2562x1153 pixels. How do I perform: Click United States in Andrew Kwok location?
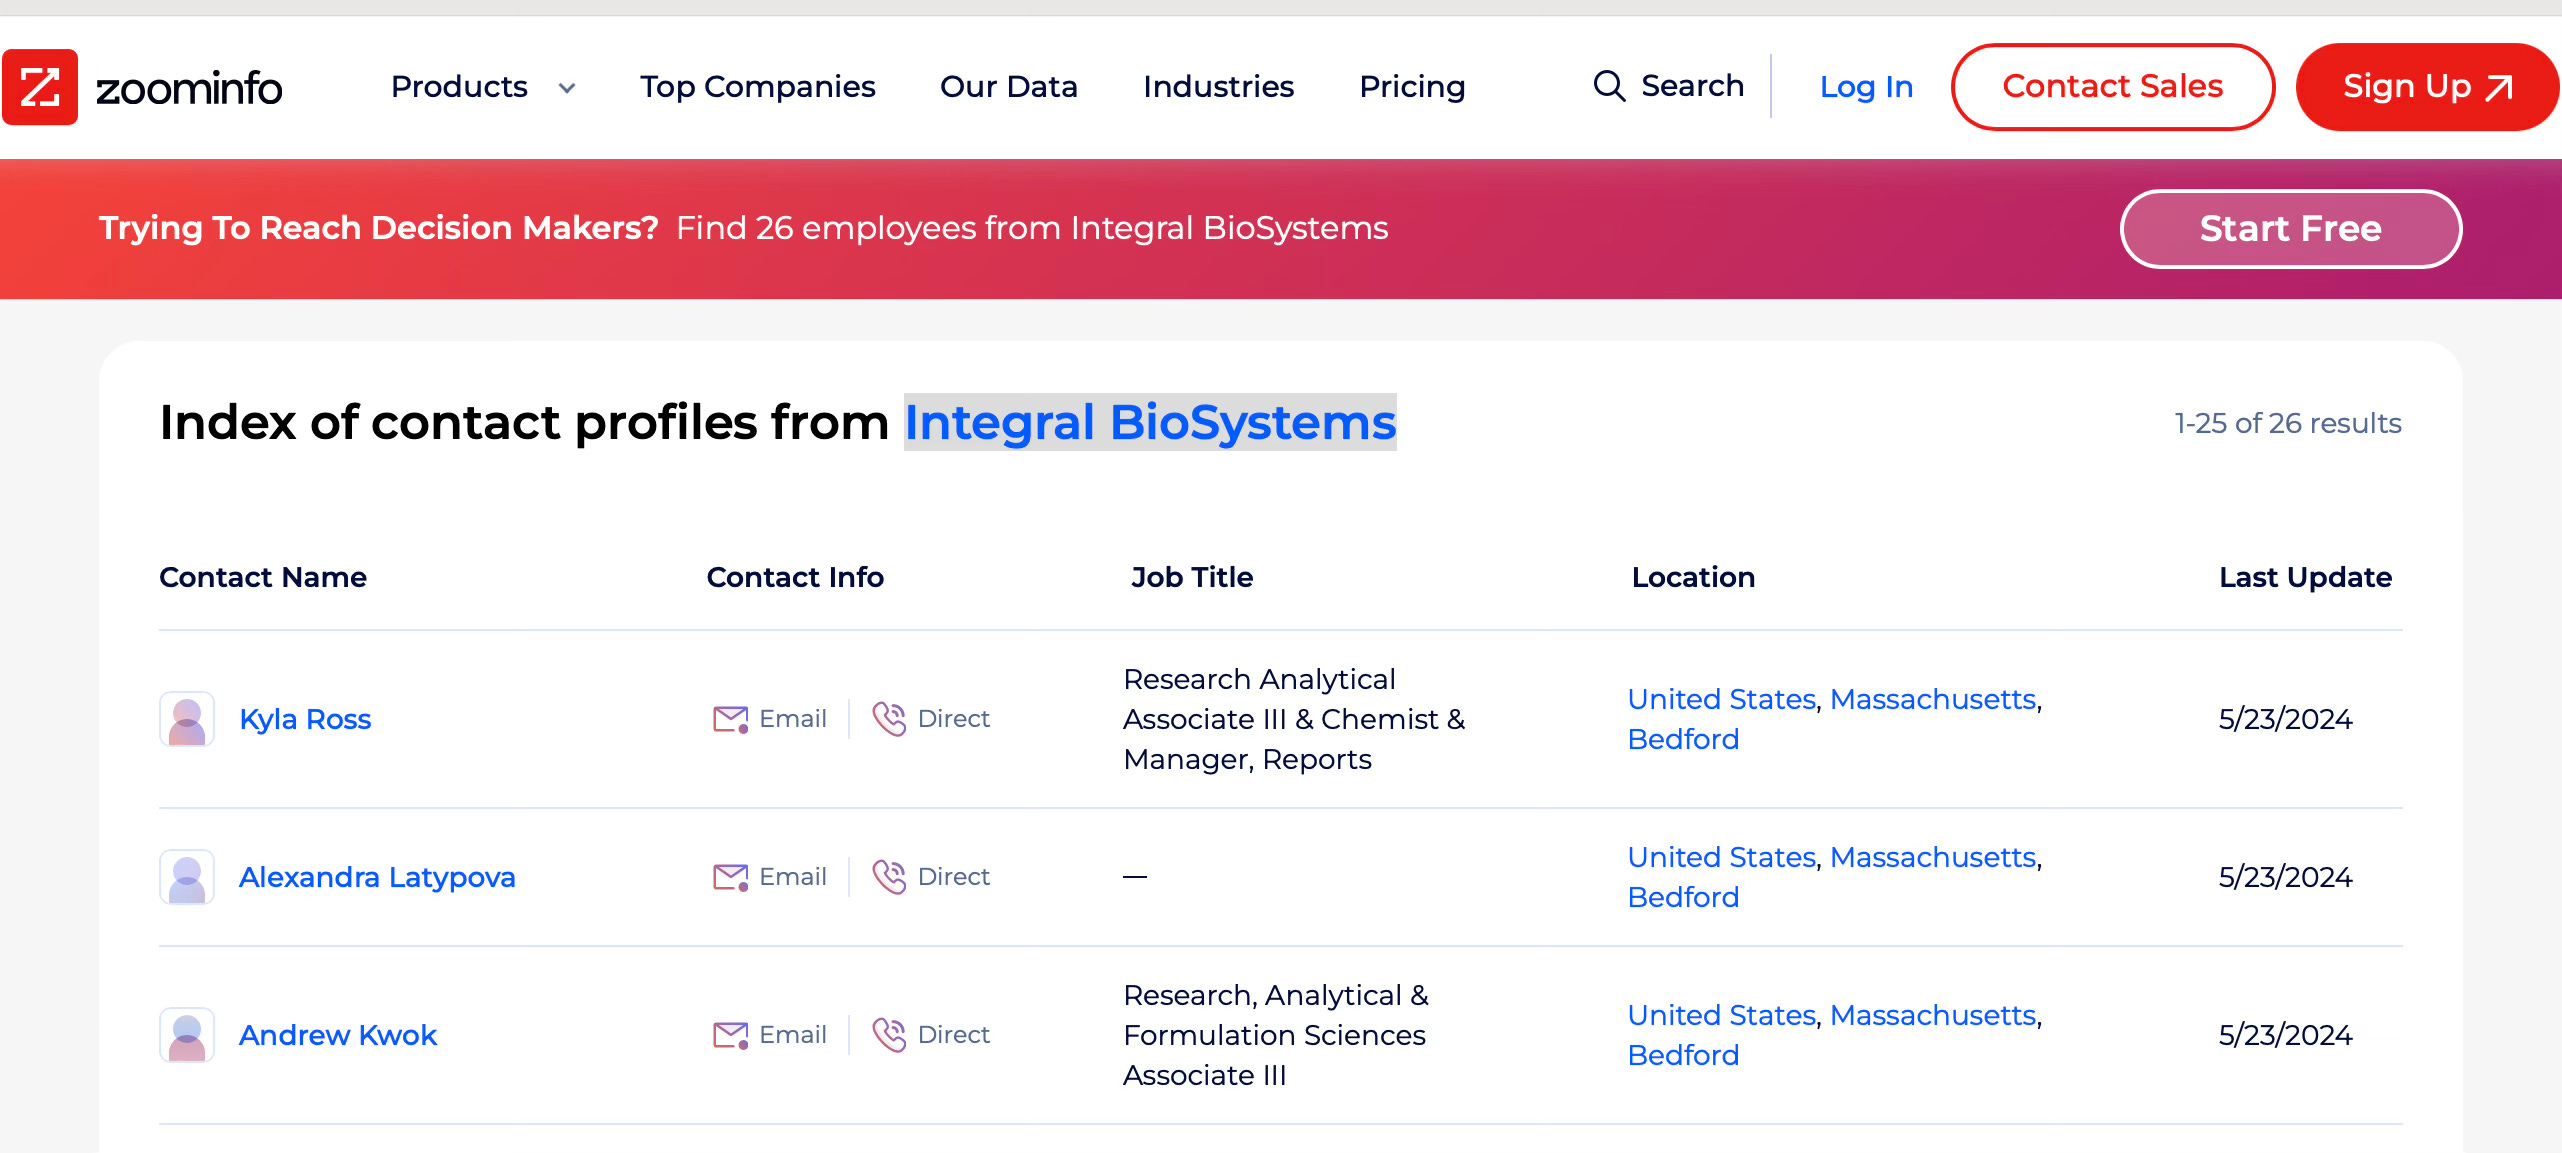pos(1722,1015)
